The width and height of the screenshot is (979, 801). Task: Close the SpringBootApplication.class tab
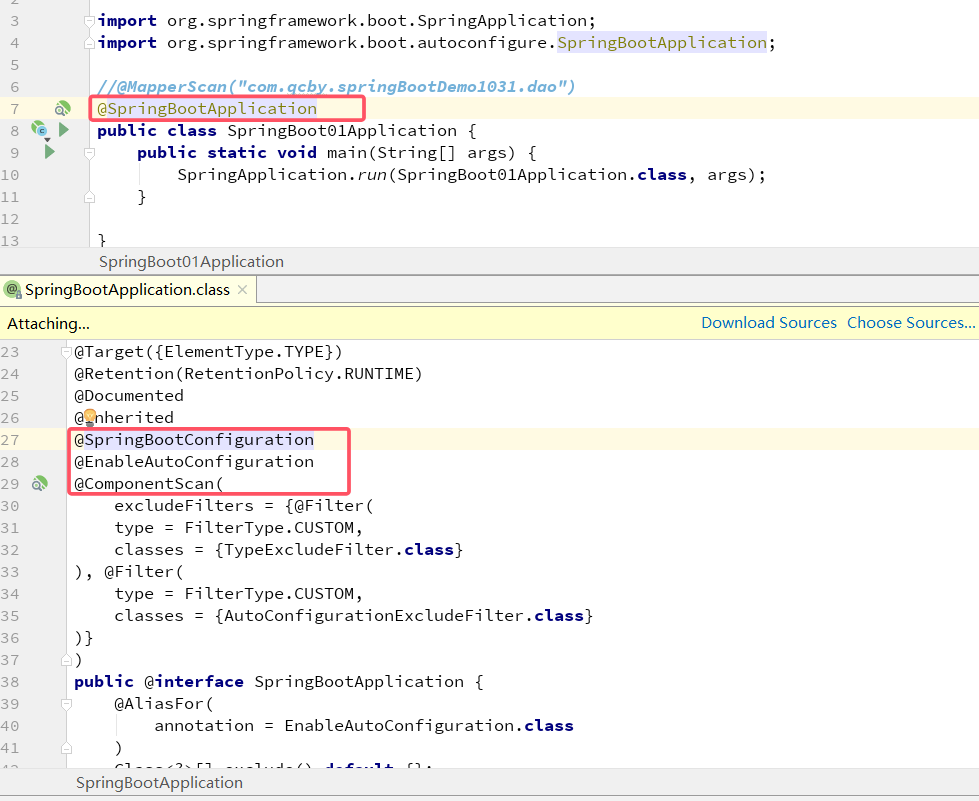tap(243, 290)
